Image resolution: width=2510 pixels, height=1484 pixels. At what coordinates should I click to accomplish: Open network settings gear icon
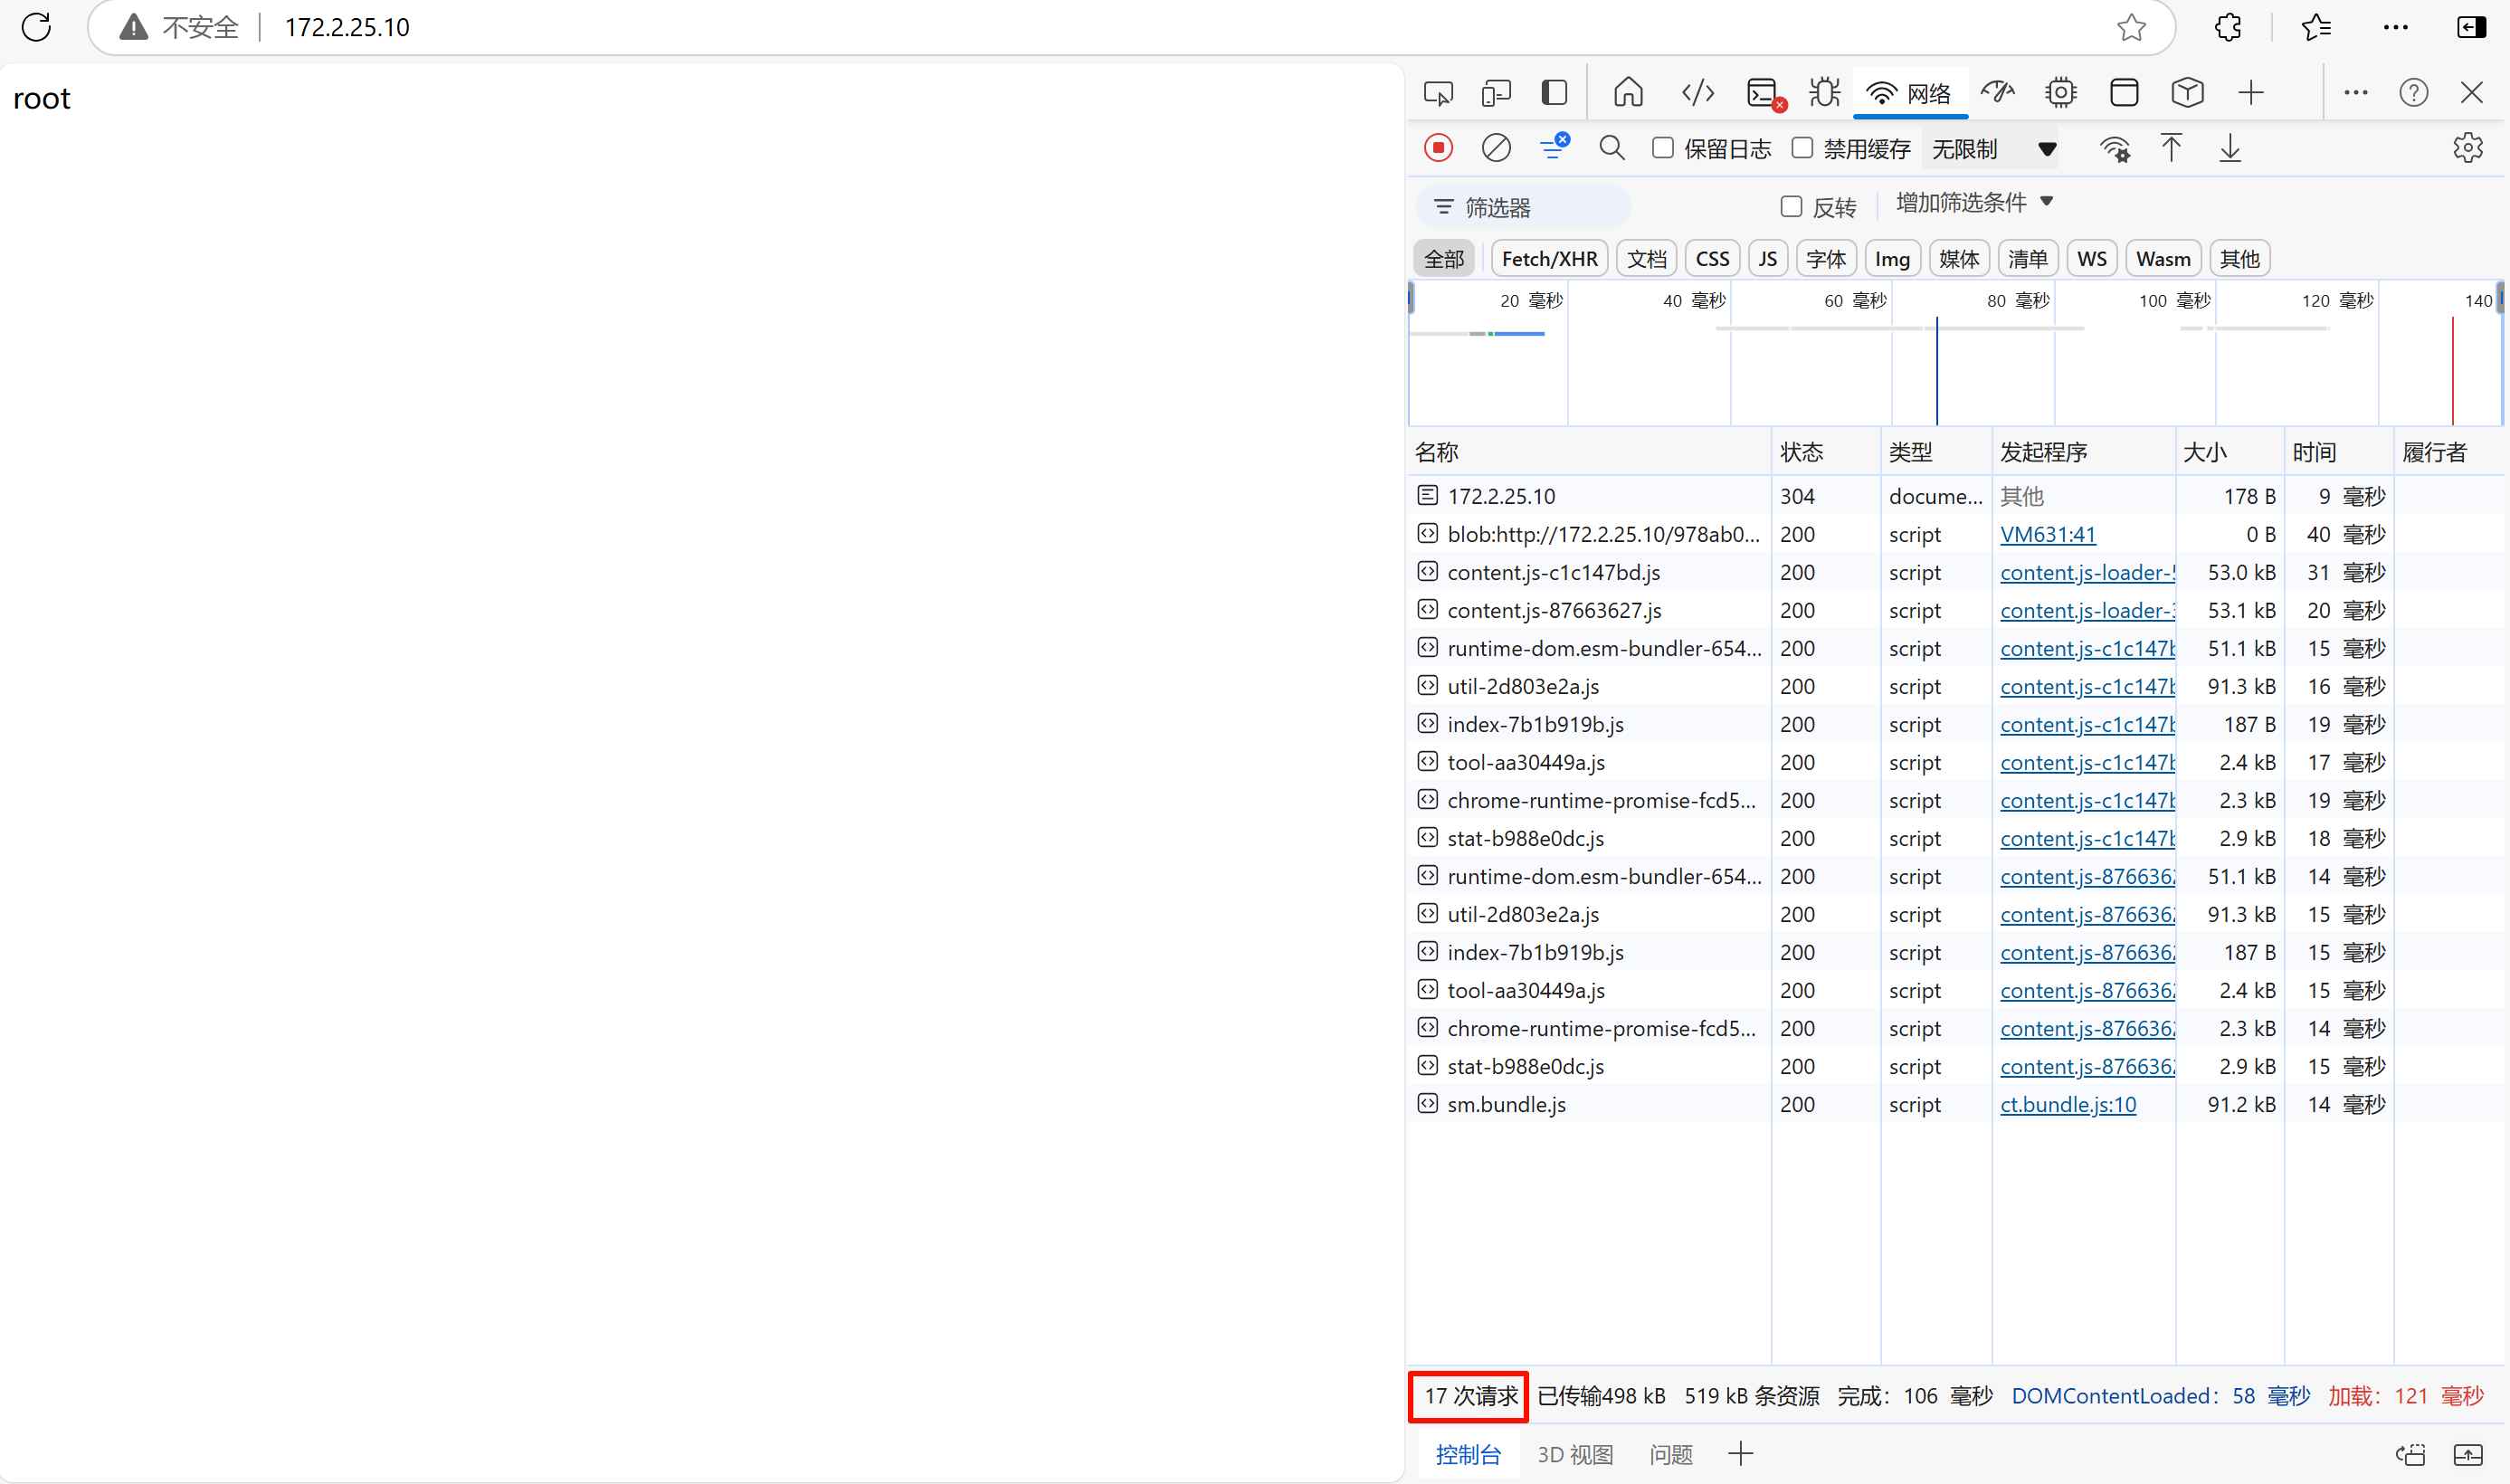pyautogui.click(x=2467, y=148)
